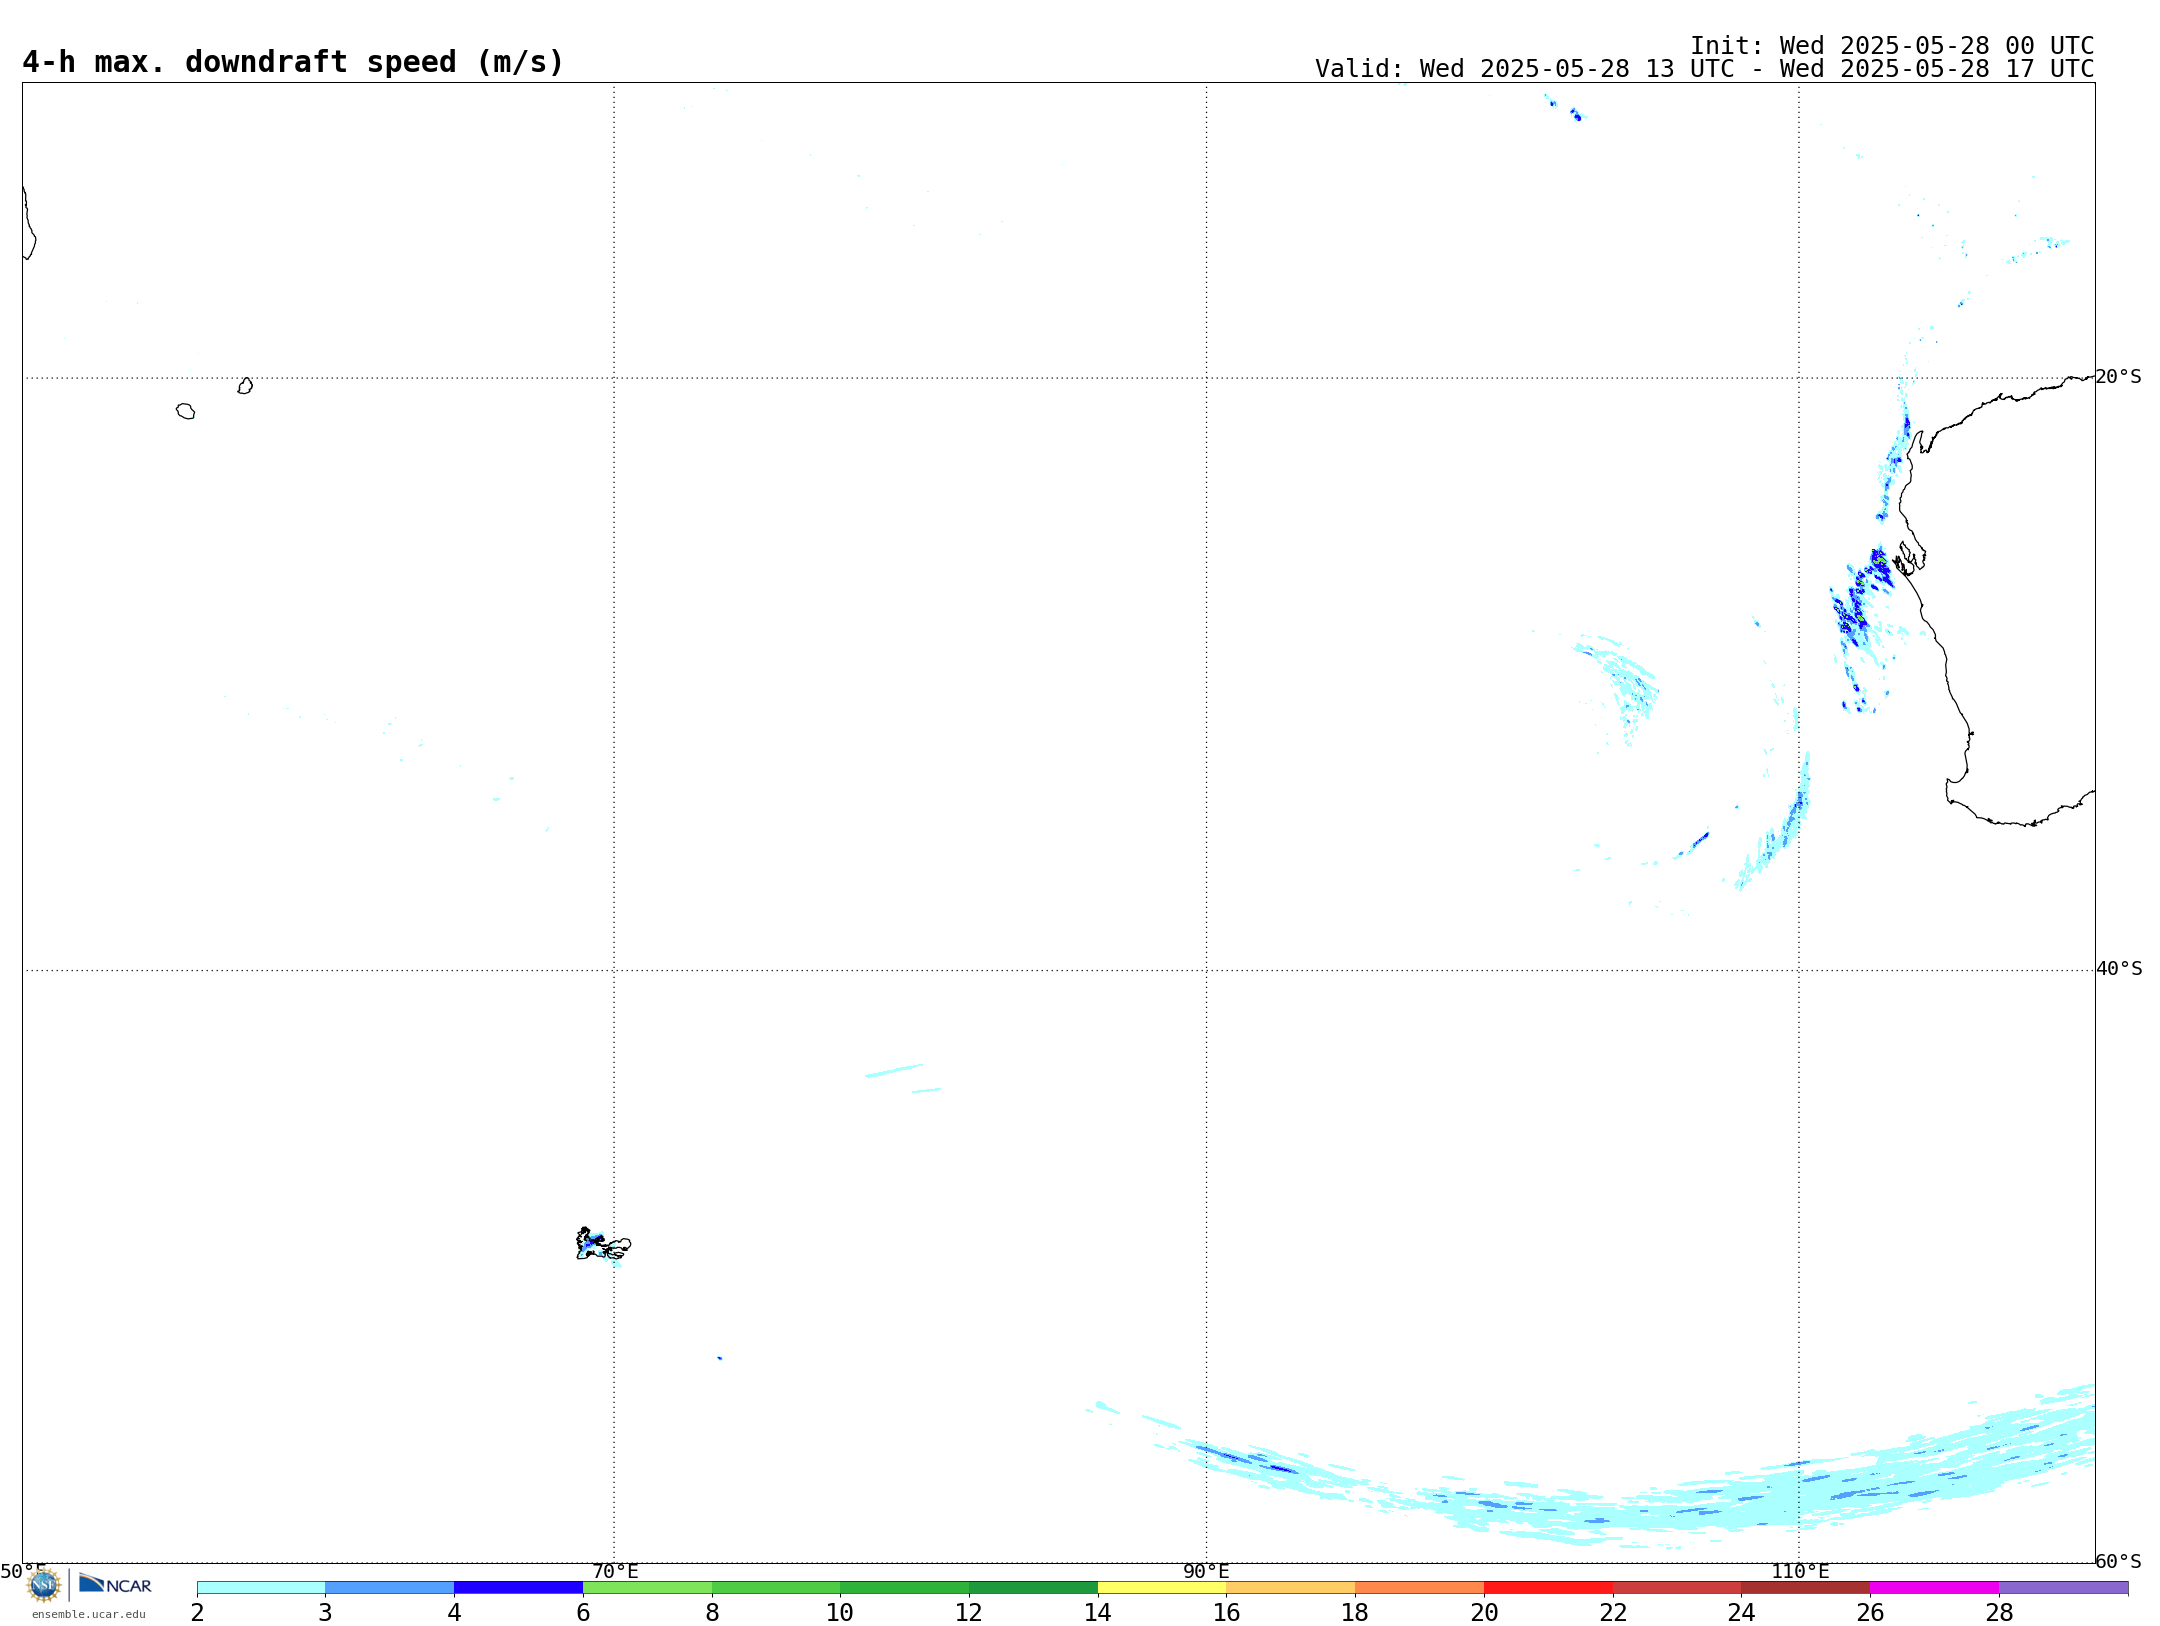The width and height of the screenshot is (2160, 1626).
Task: Click the colorbar tick label '2'
Action: (x=197, y=1612)
